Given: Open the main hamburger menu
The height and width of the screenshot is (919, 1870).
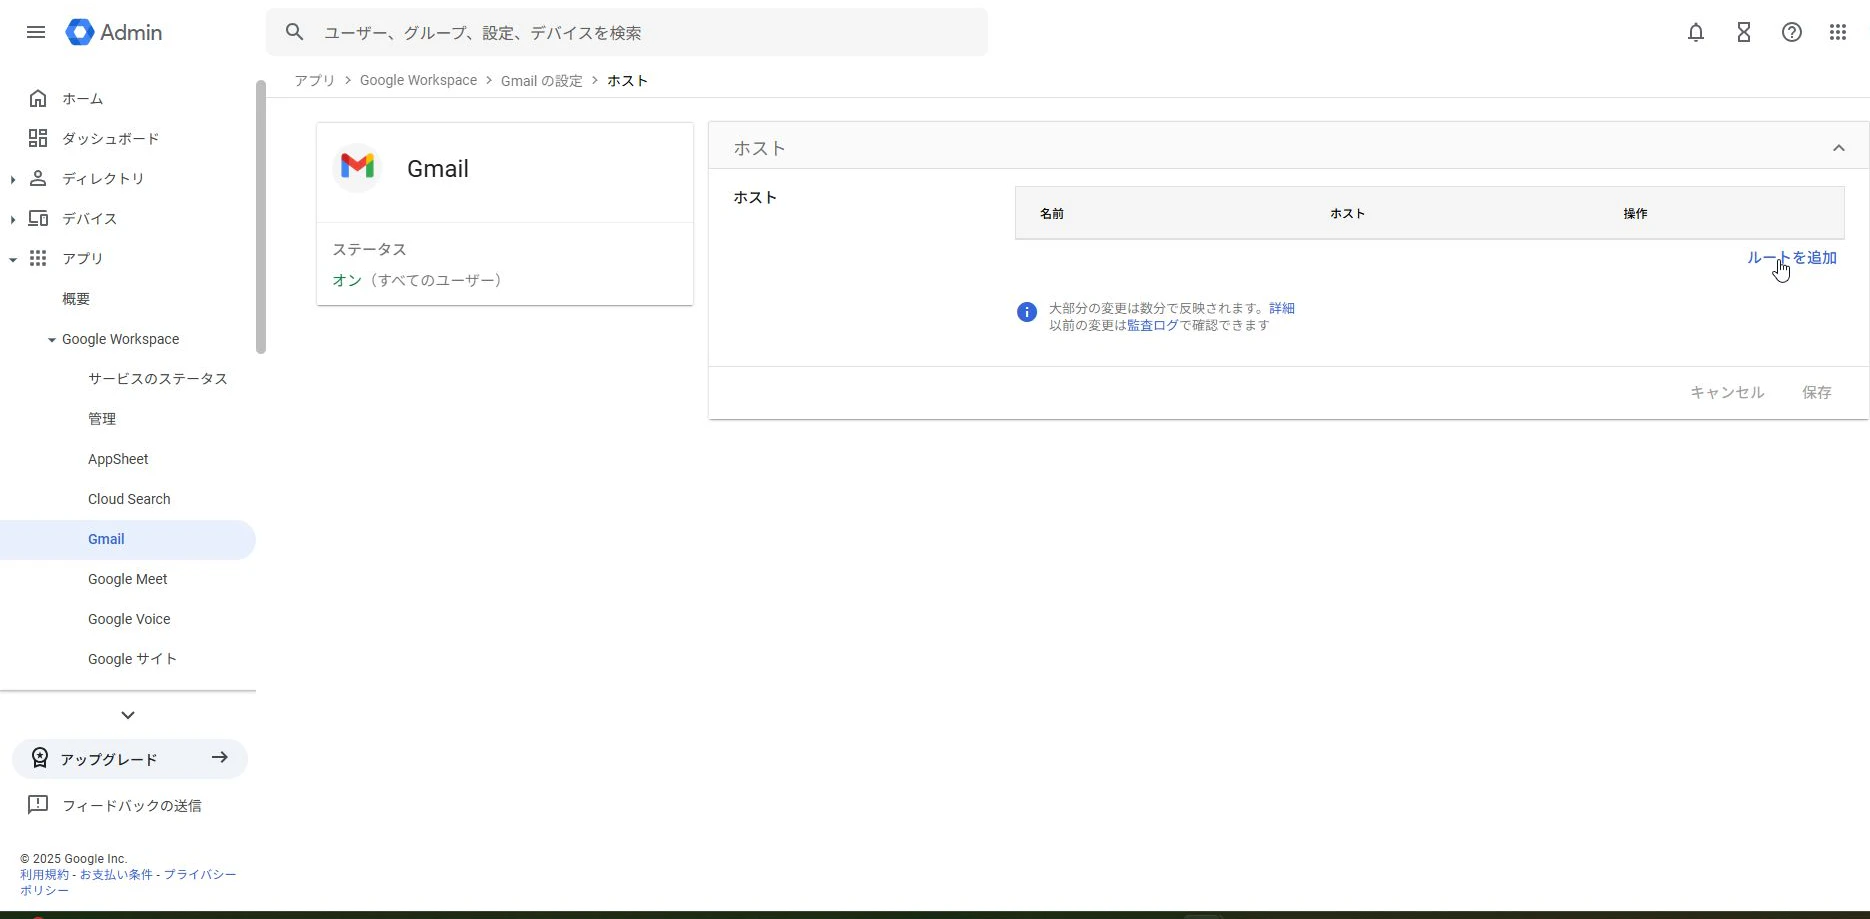Looking at the screenshot, I should tap(36, 32).
